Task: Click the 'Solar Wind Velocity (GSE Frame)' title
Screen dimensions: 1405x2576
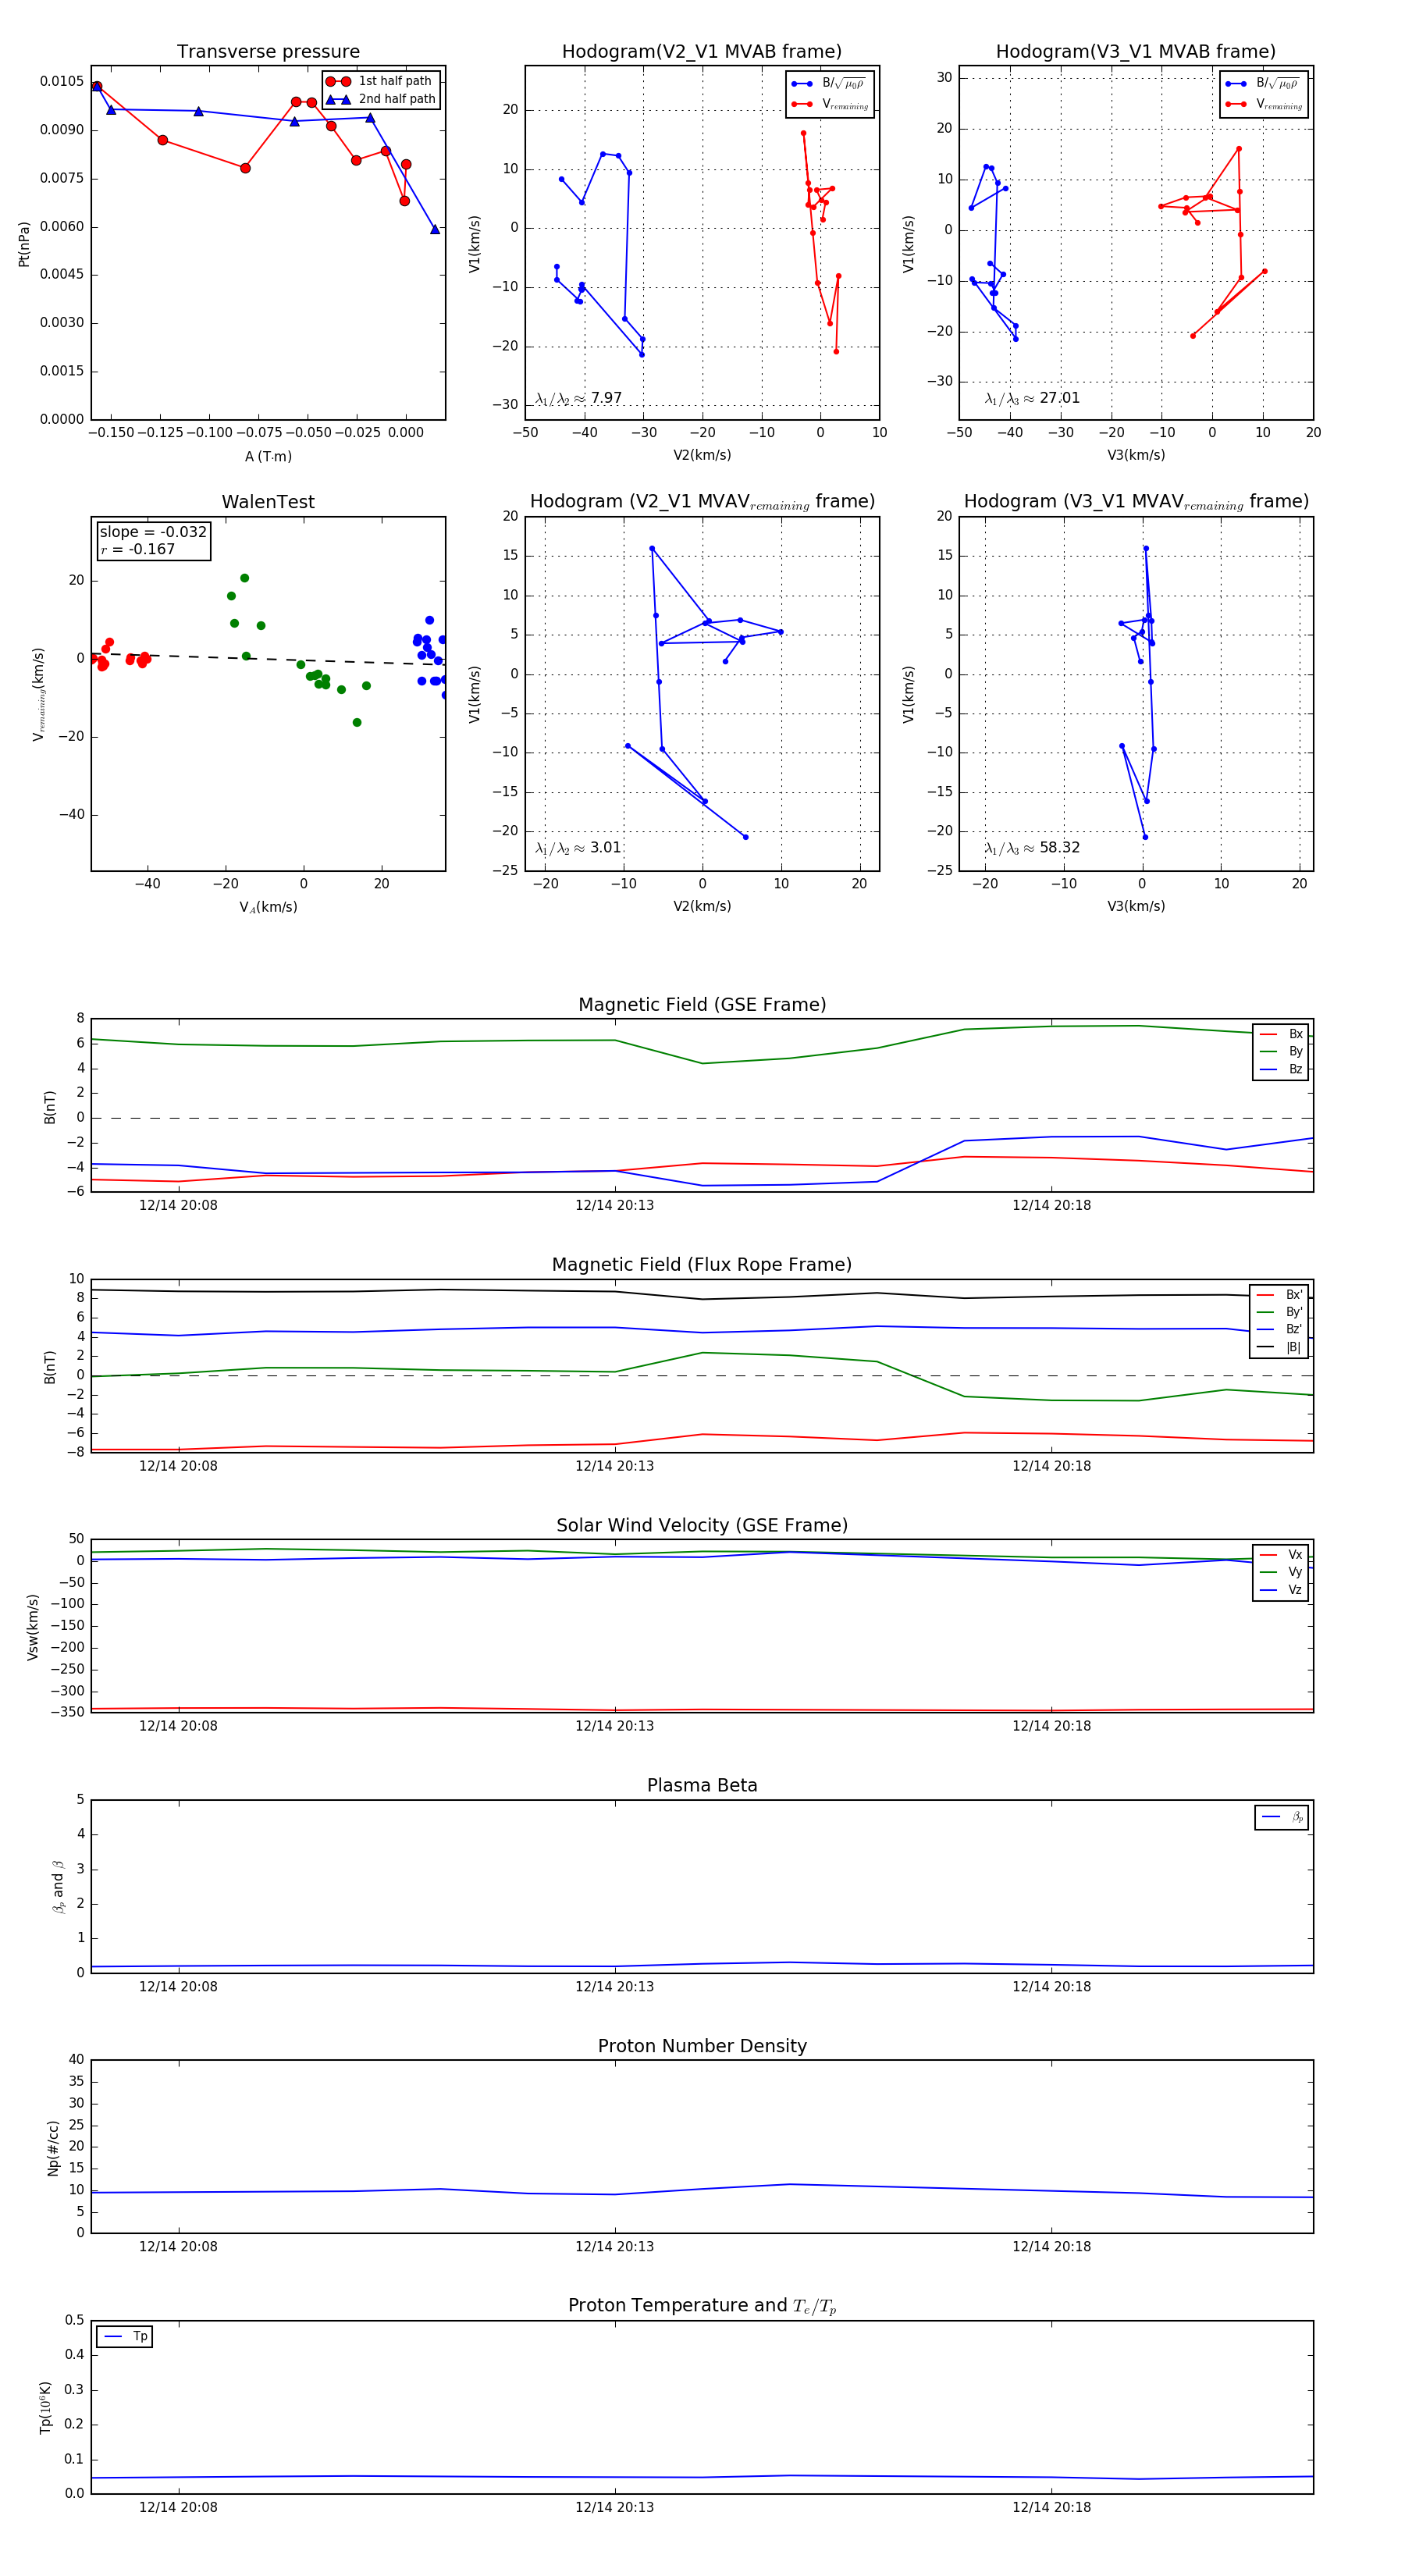Action: tap(702, 1526)
